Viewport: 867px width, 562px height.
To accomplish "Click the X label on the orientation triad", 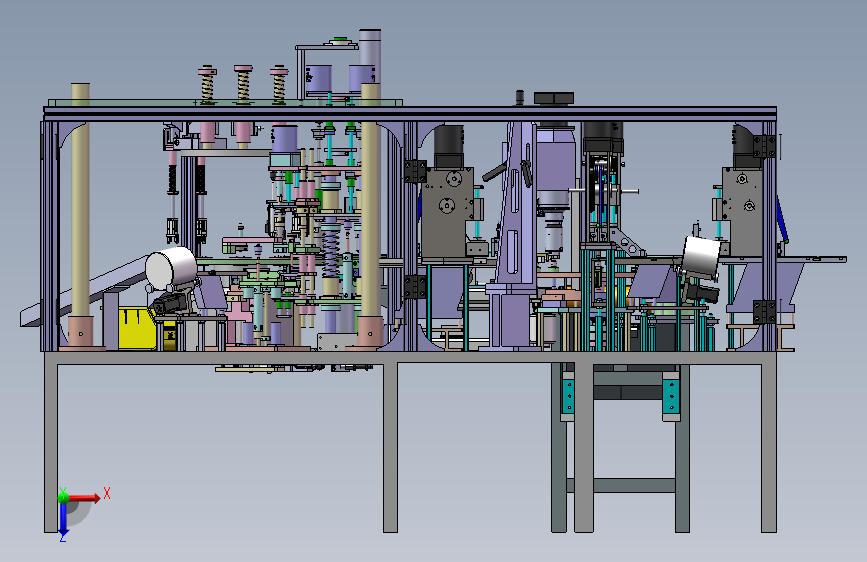I will [x=107, y=493].
